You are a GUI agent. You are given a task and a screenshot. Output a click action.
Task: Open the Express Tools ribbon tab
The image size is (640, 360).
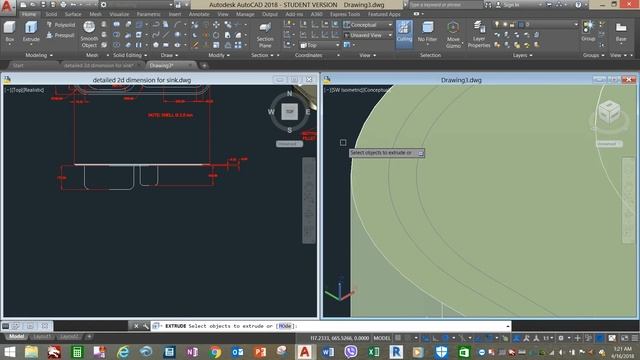(345, 14)
